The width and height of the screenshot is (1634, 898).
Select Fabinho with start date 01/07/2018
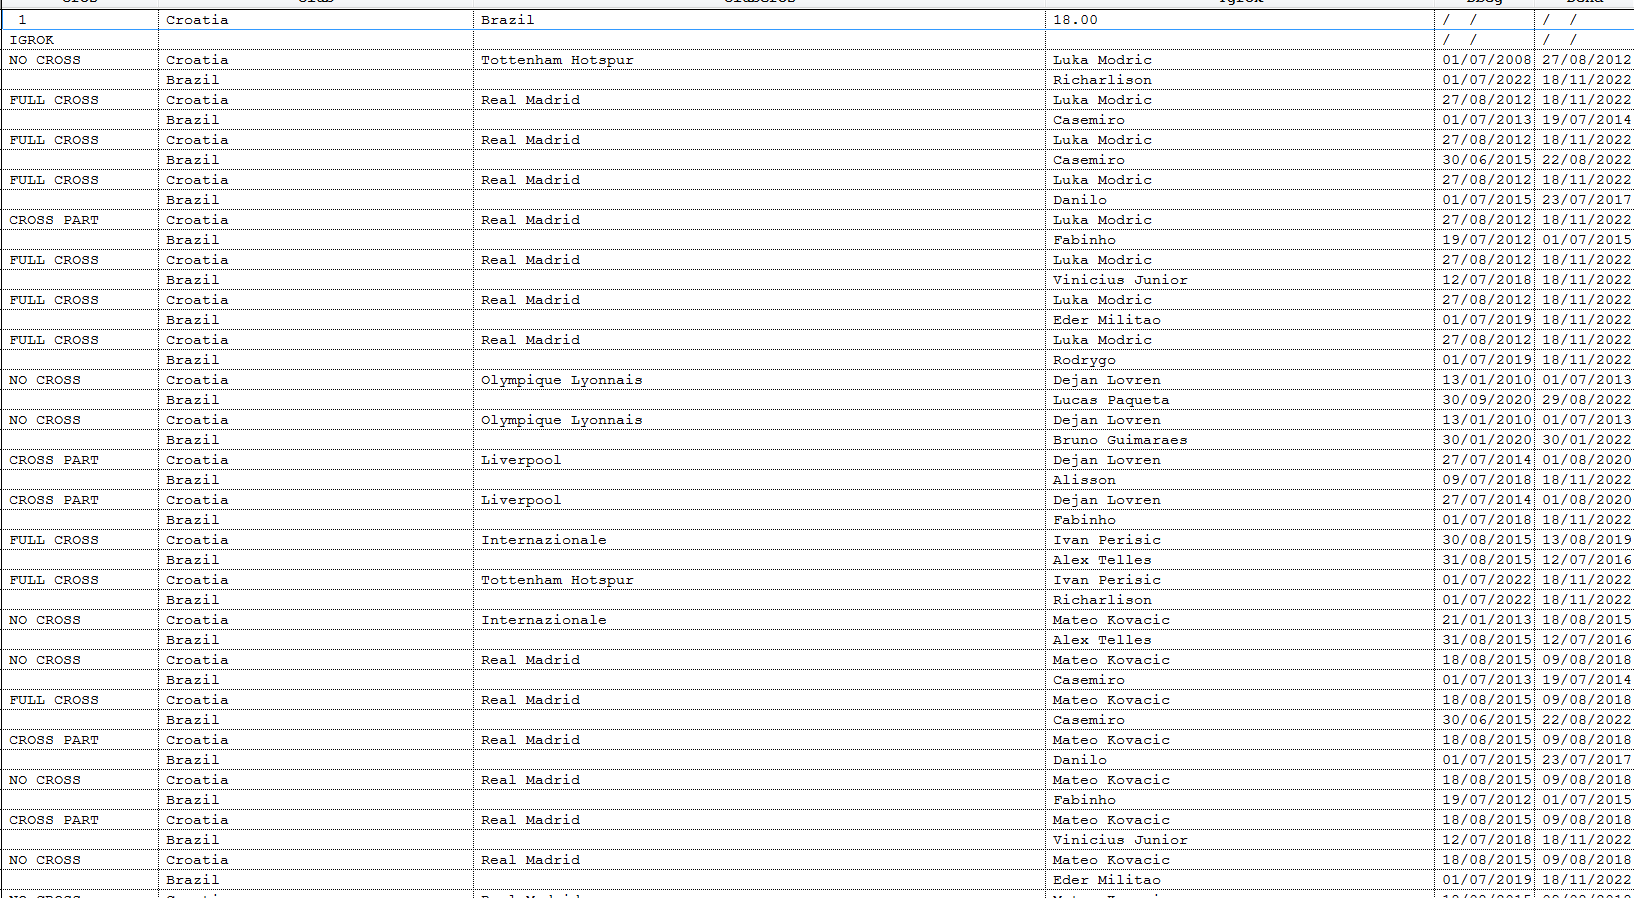tap(1084, 520)
